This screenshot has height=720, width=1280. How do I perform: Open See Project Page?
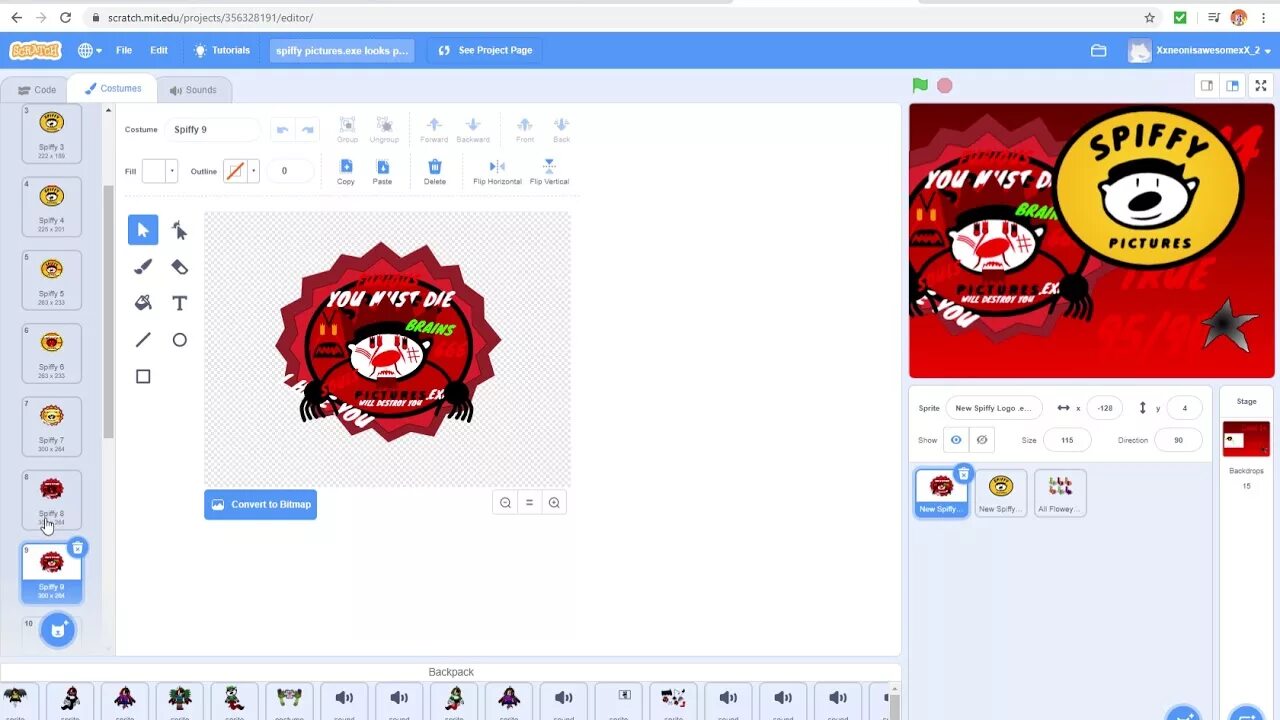point(484,50)
